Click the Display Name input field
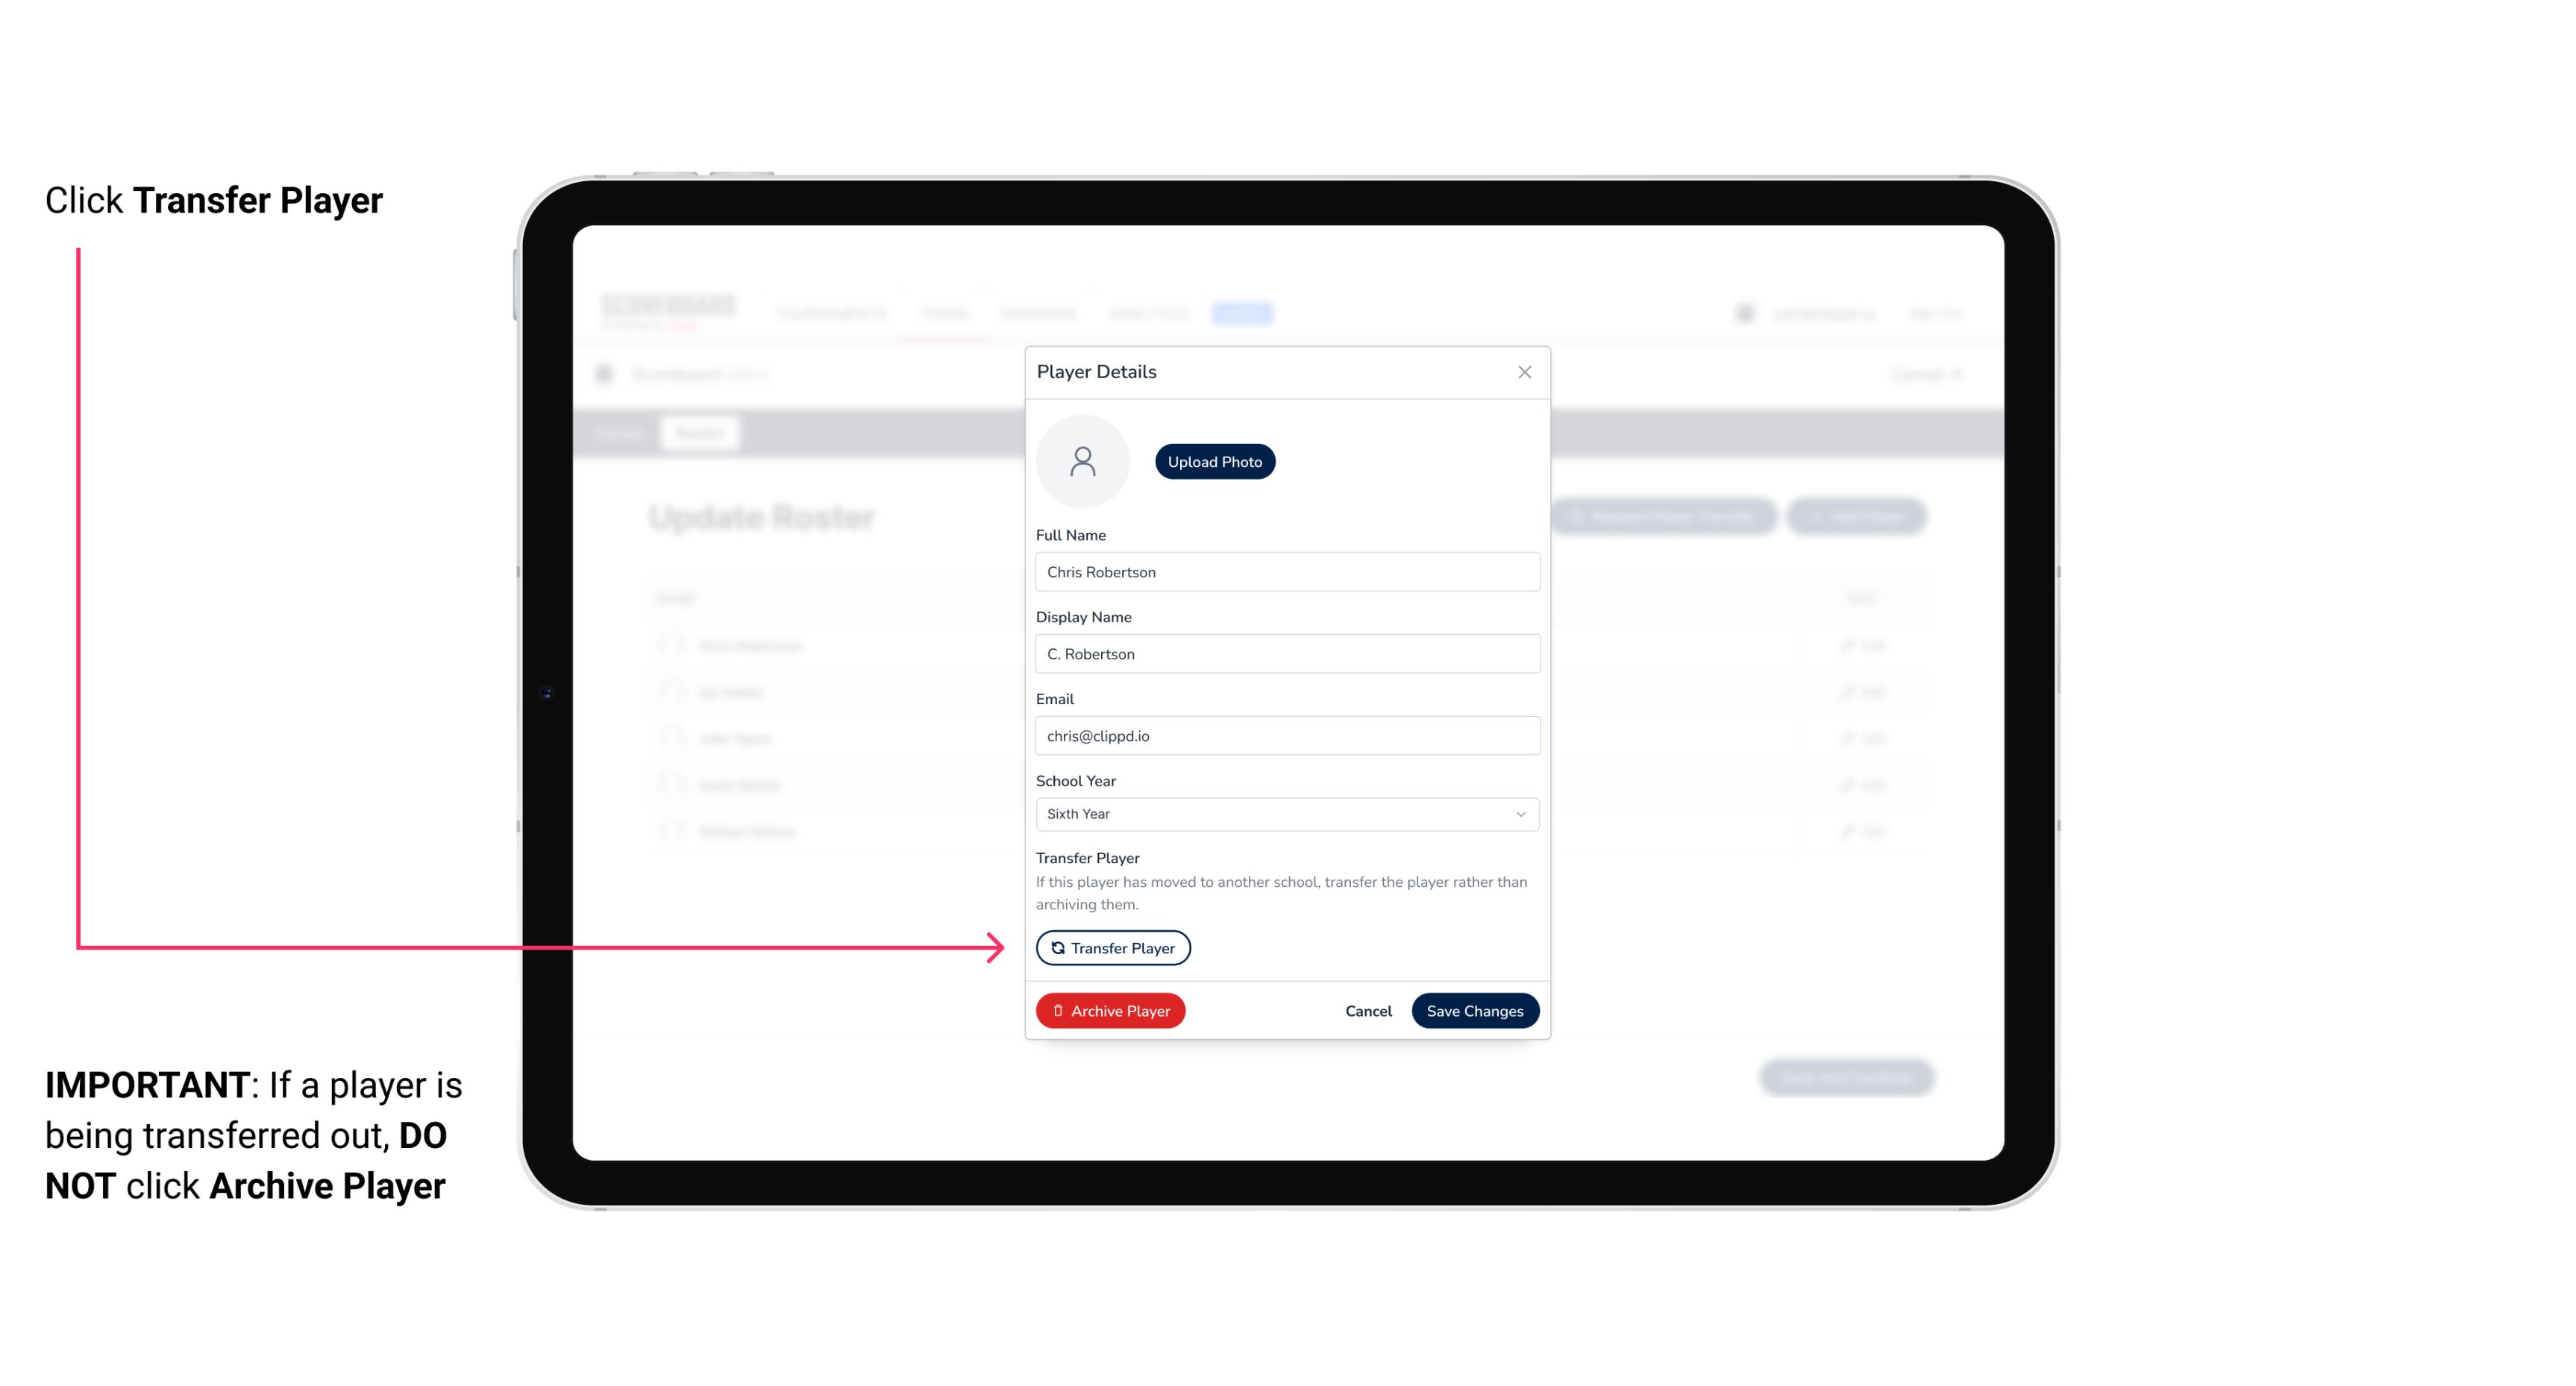 click(1285, 652)
